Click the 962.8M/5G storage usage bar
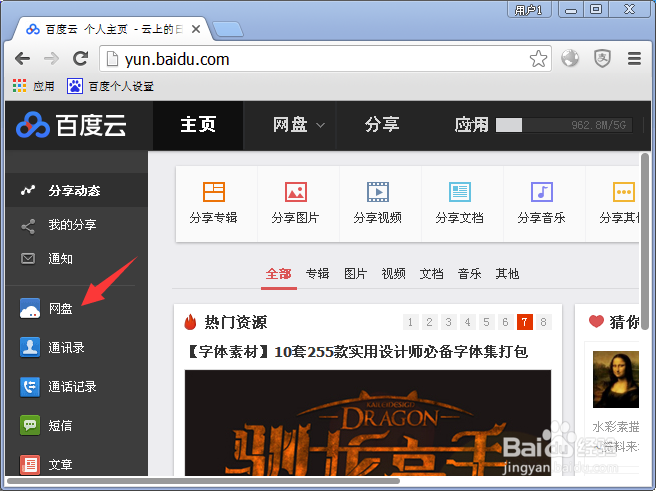656x491 pixels. point(563,125)
